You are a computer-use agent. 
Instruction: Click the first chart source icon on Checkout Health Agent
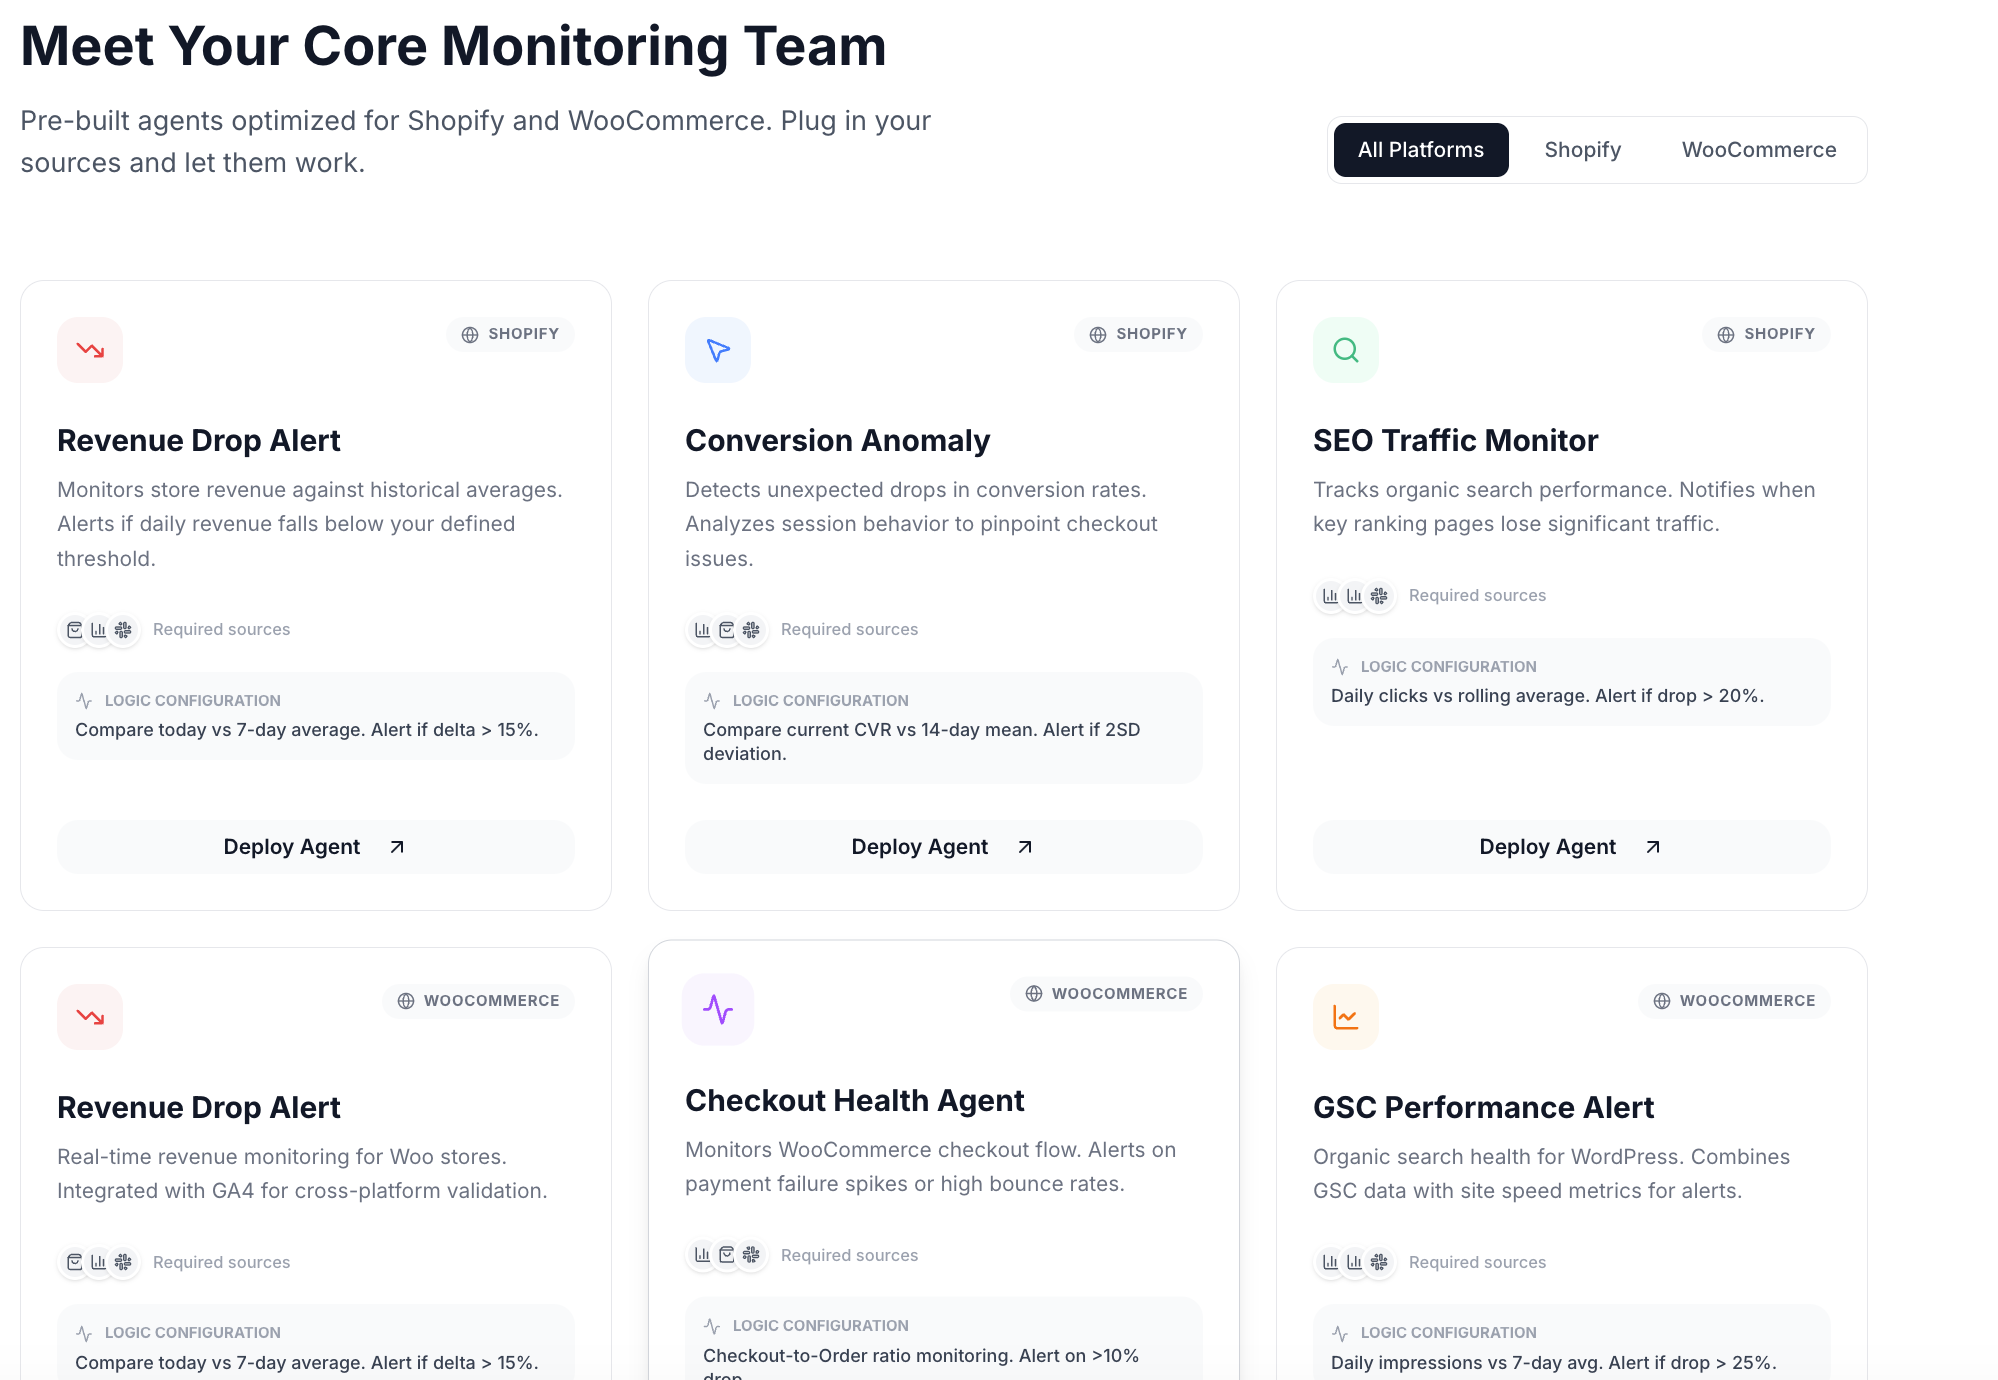coord(702,1255)
